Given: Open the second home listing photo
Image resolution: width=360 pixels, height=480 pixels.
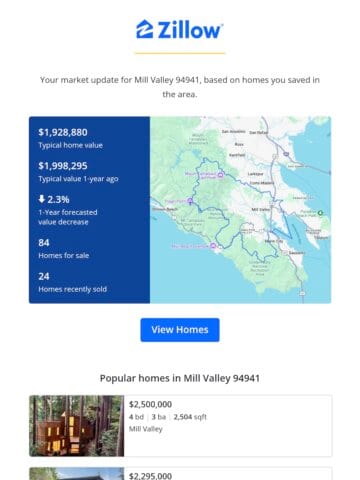Looking at the screenshot, I should coord(77,474).
